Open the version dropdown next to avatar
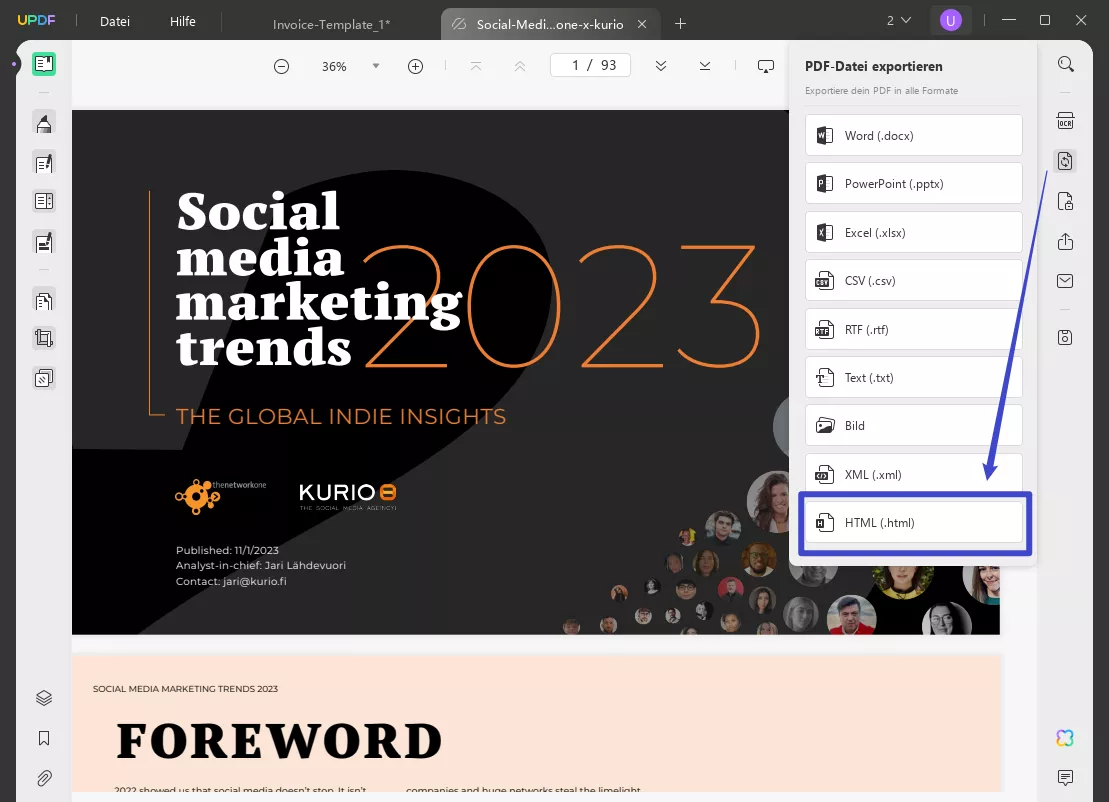The image size is (1109, 802). pyautogui.click(x=895, y=20)
